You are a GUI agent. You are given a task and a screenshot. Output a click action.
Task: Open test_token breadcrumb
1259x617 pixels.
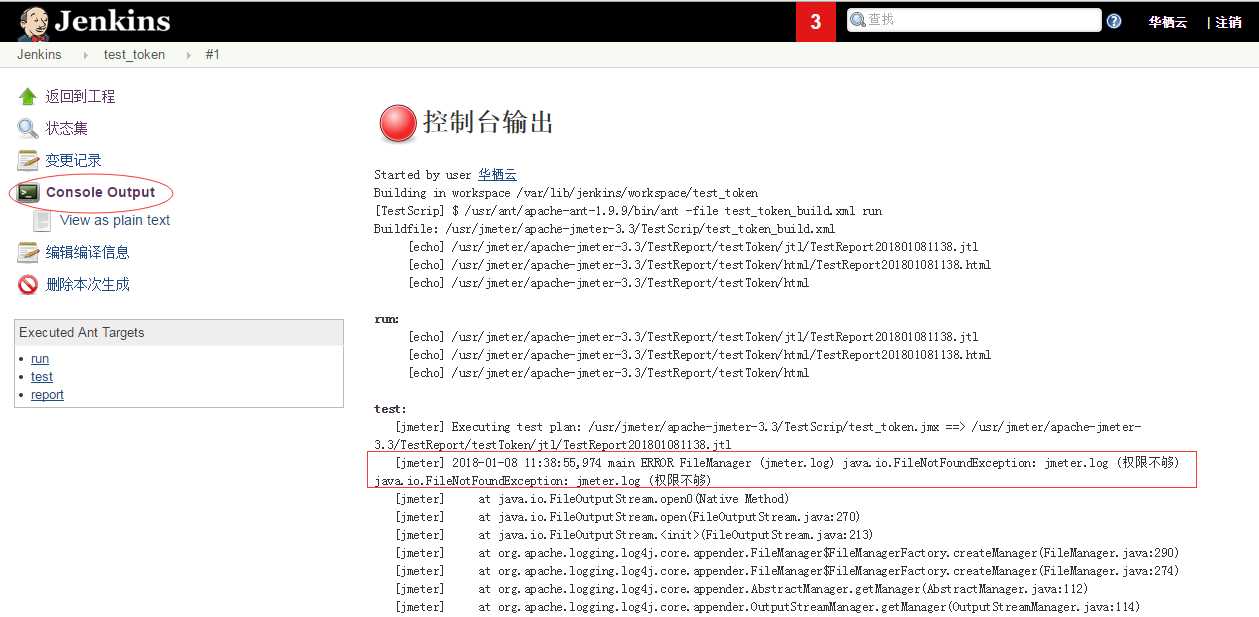tap(134, 55)
